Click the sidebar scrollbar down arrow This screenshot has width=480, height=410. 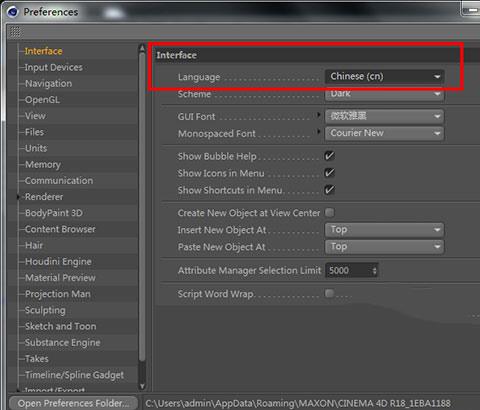click(x=142, y=386)
